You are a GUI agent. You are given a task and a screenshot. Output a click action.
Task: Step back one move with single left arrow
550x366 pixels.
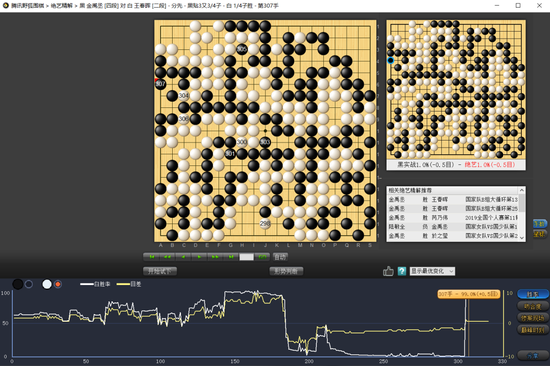click(x=183, y=257)
